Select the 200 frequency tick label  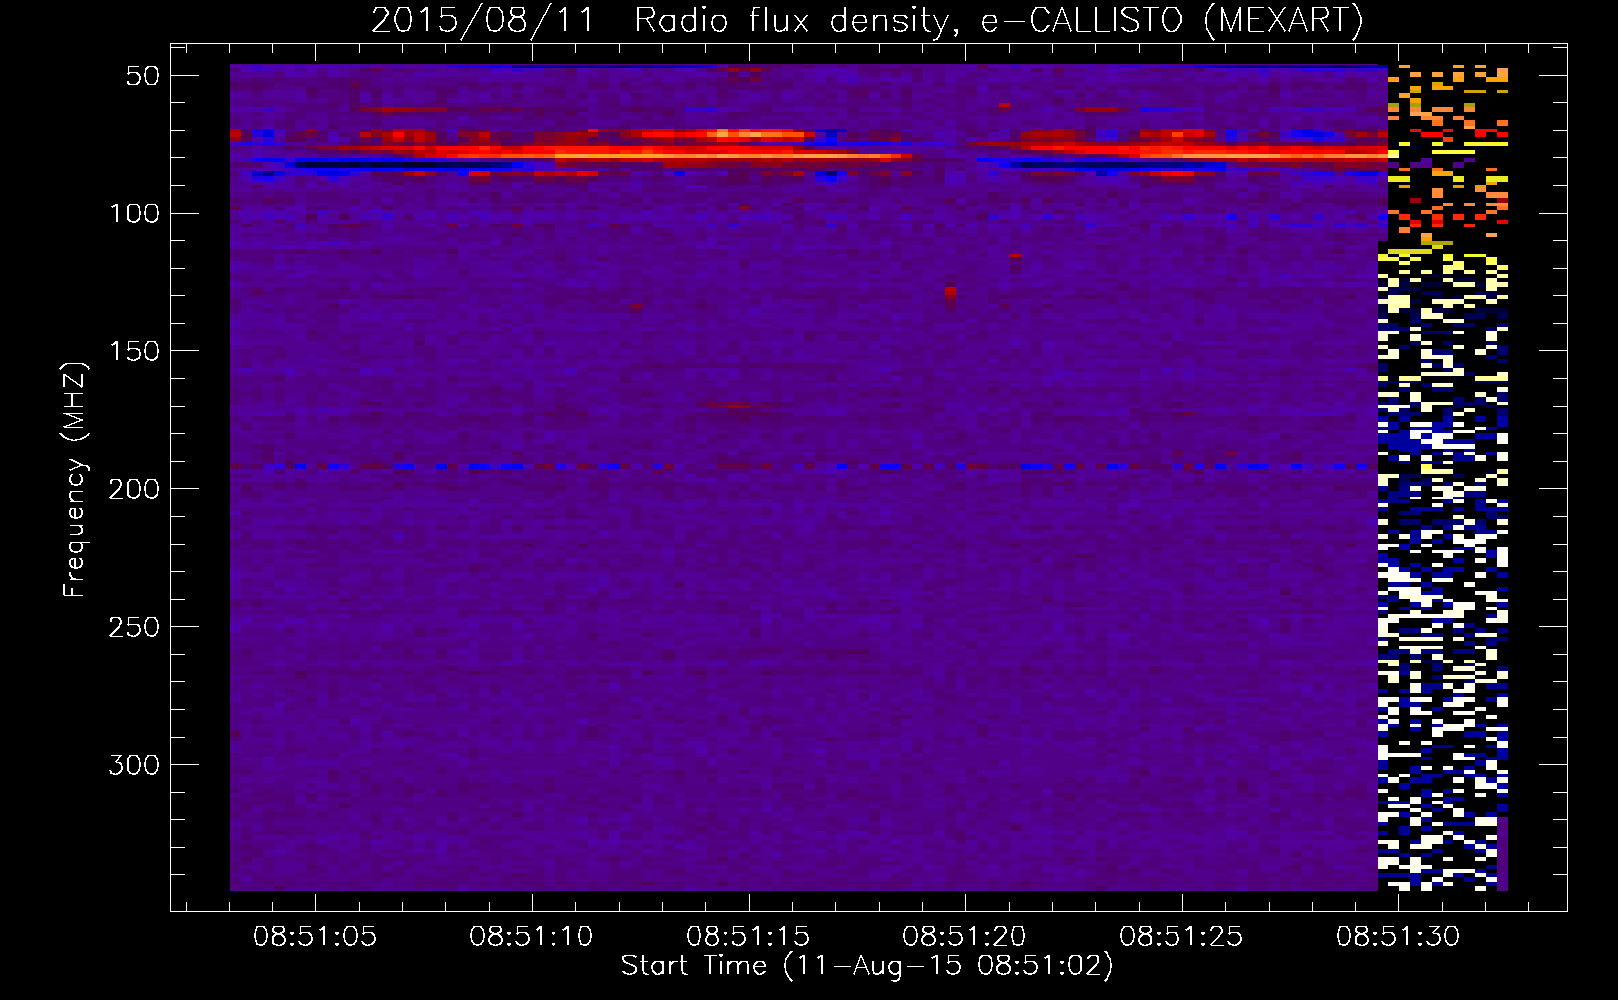[x=134, y=489]
